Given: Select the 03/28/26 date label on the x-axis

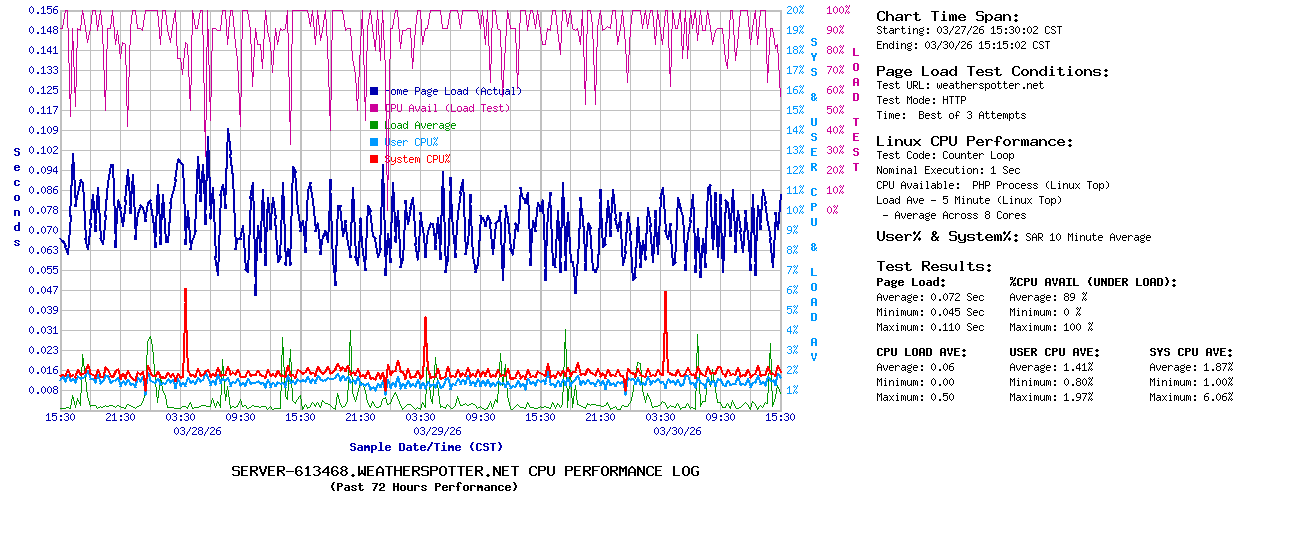Looking at the screenshot, I should [x=199, y=431].
